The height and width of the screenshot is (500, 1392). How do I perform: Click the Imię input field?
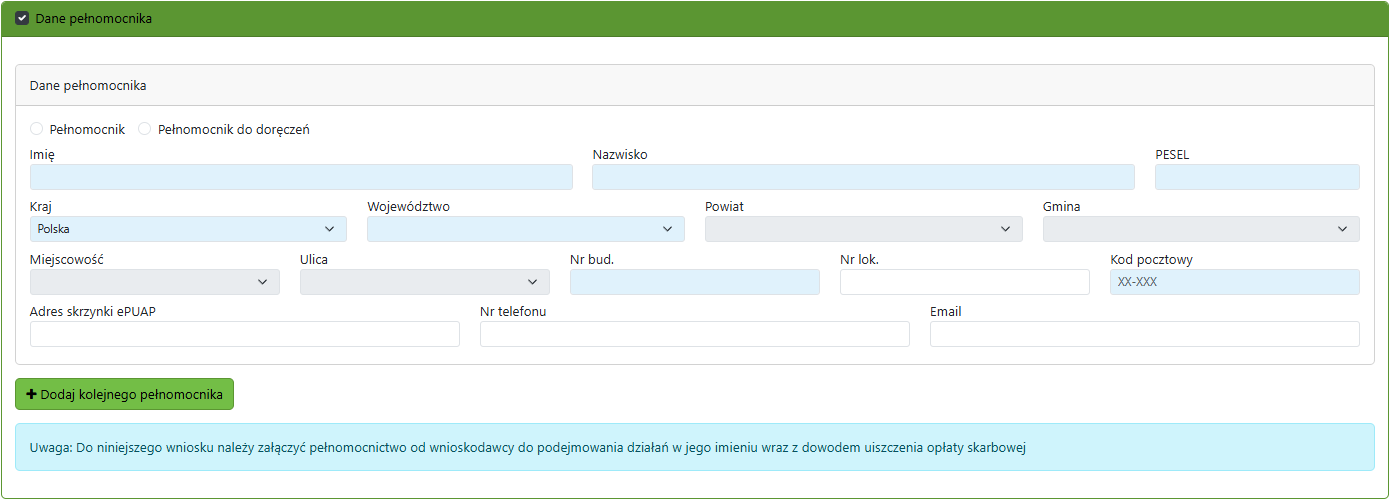pyautogui.click(x=301, y=177)
